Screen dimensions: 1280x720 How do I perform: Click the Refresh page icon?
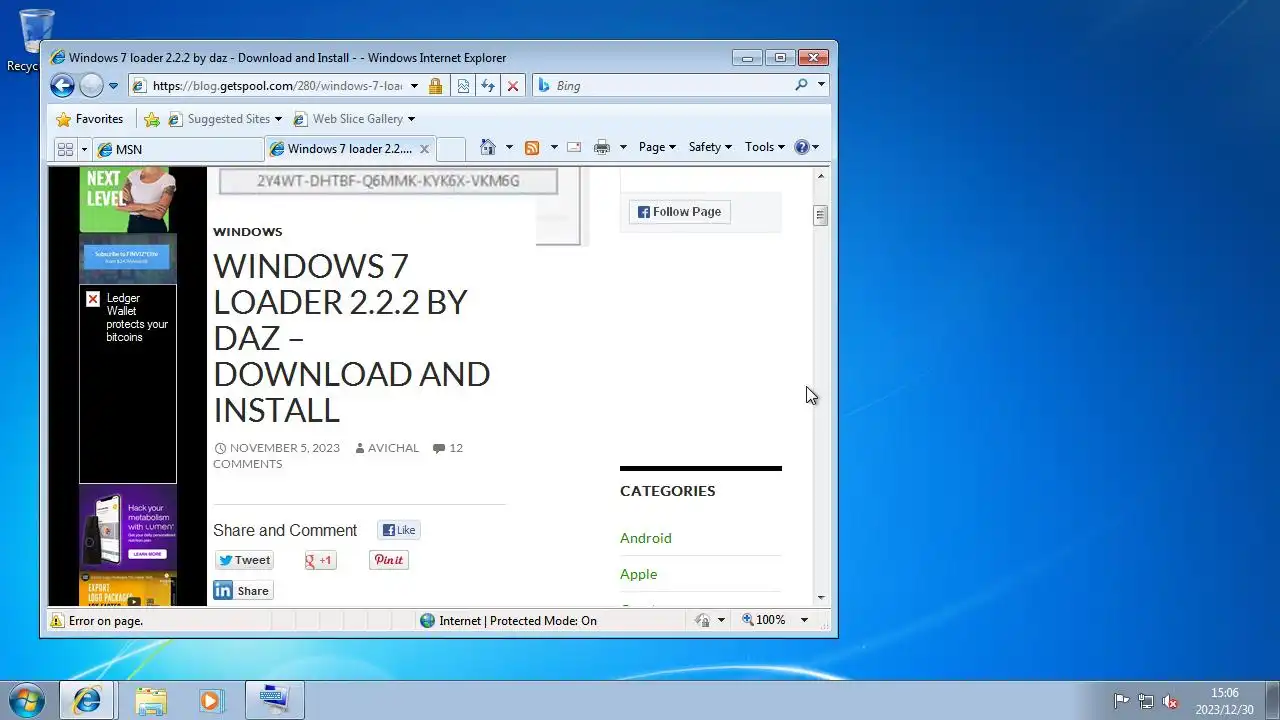(x=488, y=86)
